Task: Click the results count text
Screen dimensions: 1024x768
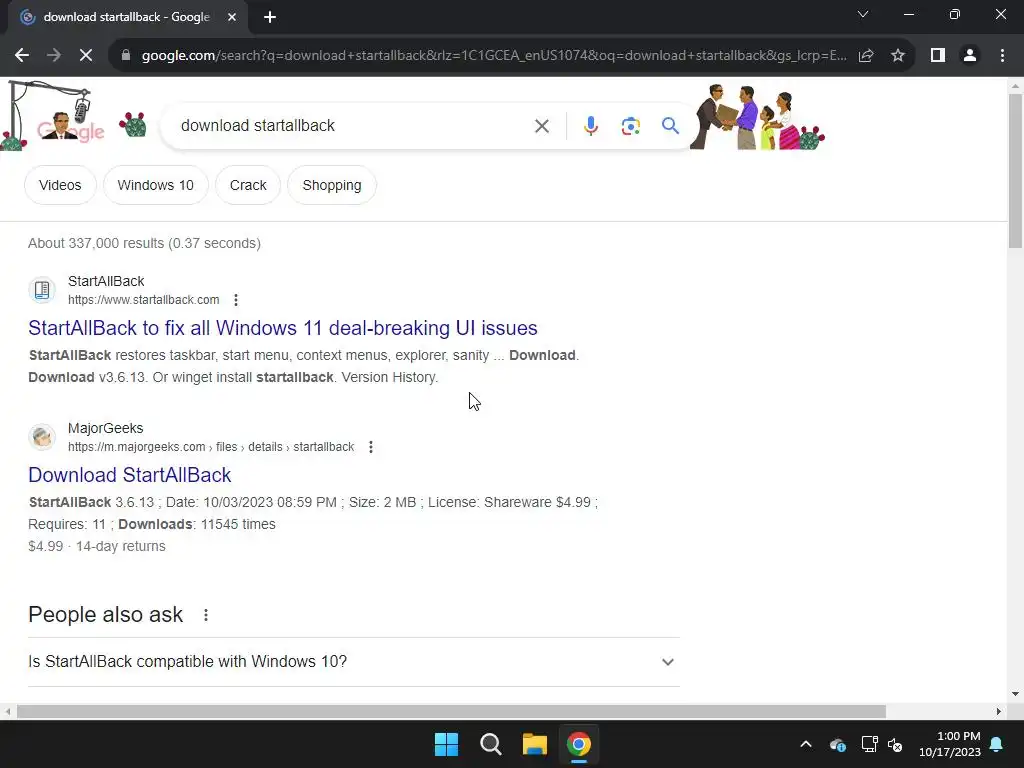Action: (x=144, y=244)
